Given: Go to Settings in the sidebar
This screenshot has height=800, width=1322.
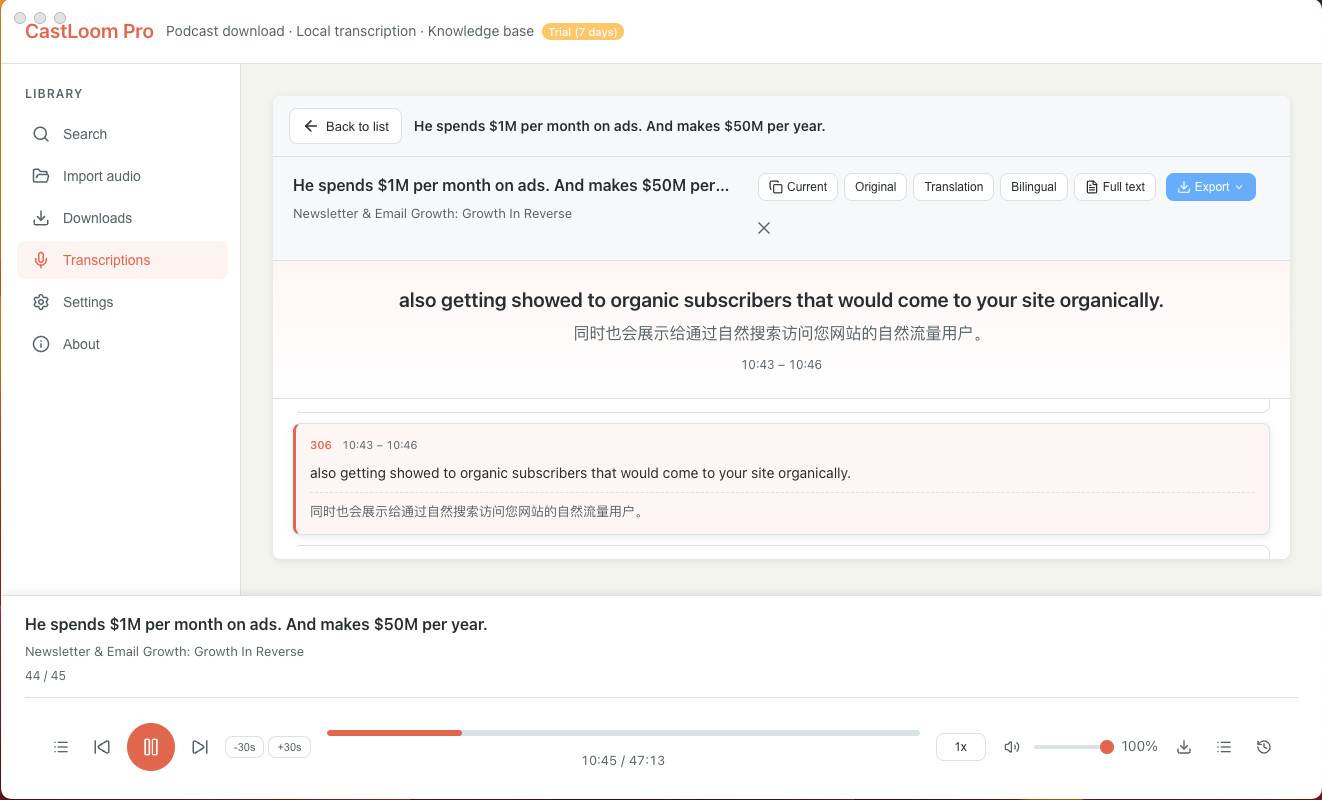Looking at the screenshot, I should tap(88, 302).
